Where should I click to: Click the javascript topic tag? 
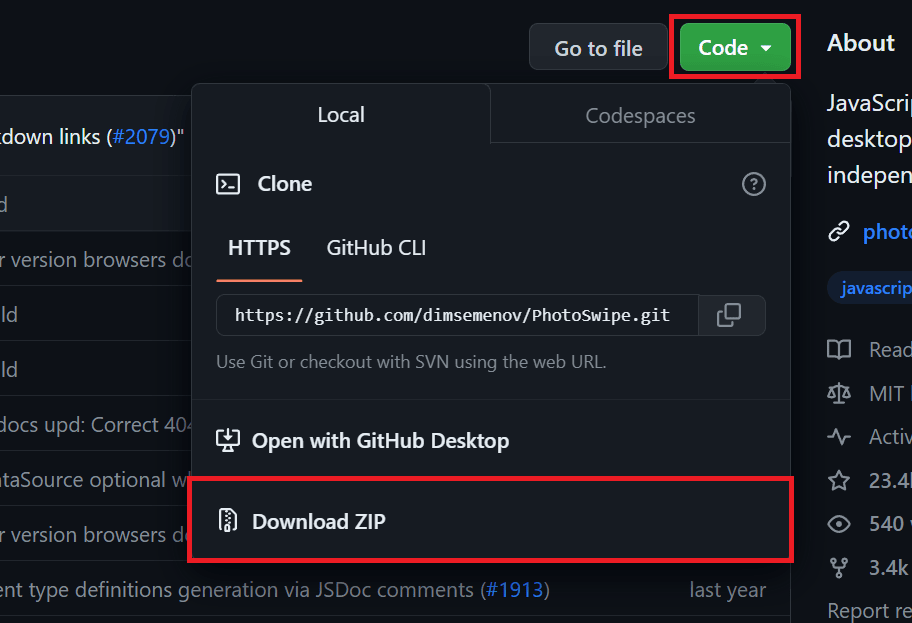(870, 288)
